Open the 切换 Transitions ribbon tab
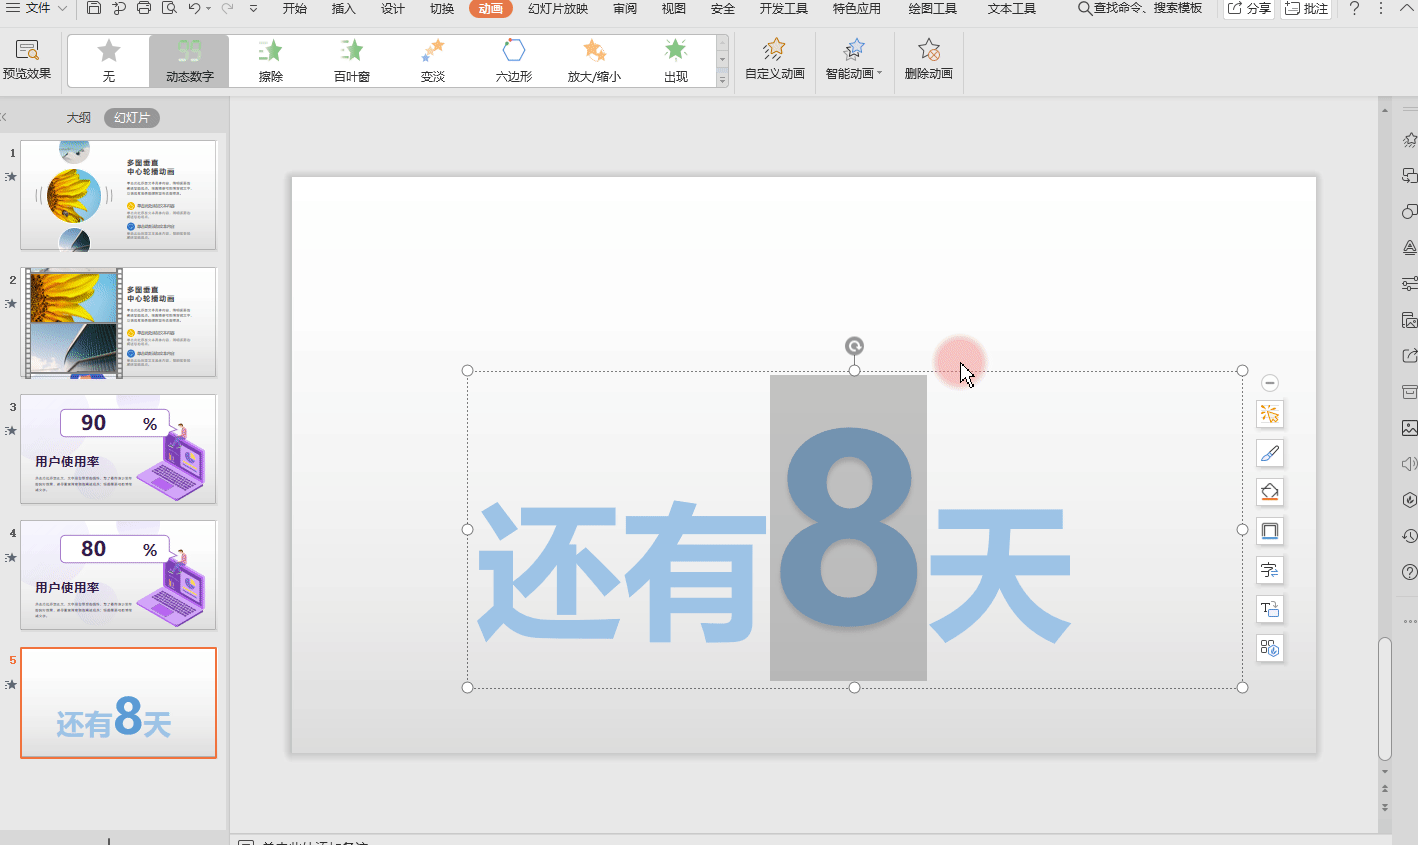 pyautogui.click(x=442, y=8)
